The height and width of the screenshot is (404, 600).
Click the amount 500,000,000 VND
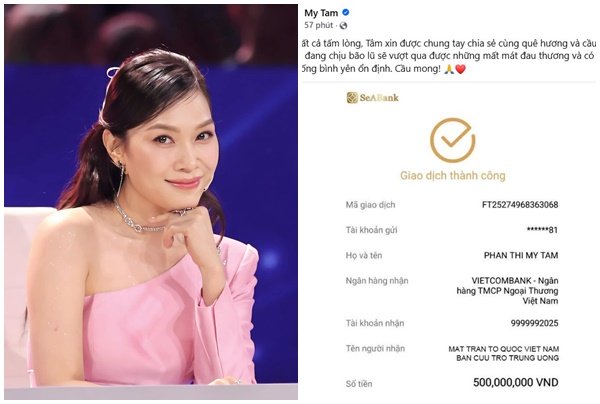coord(515,382)
